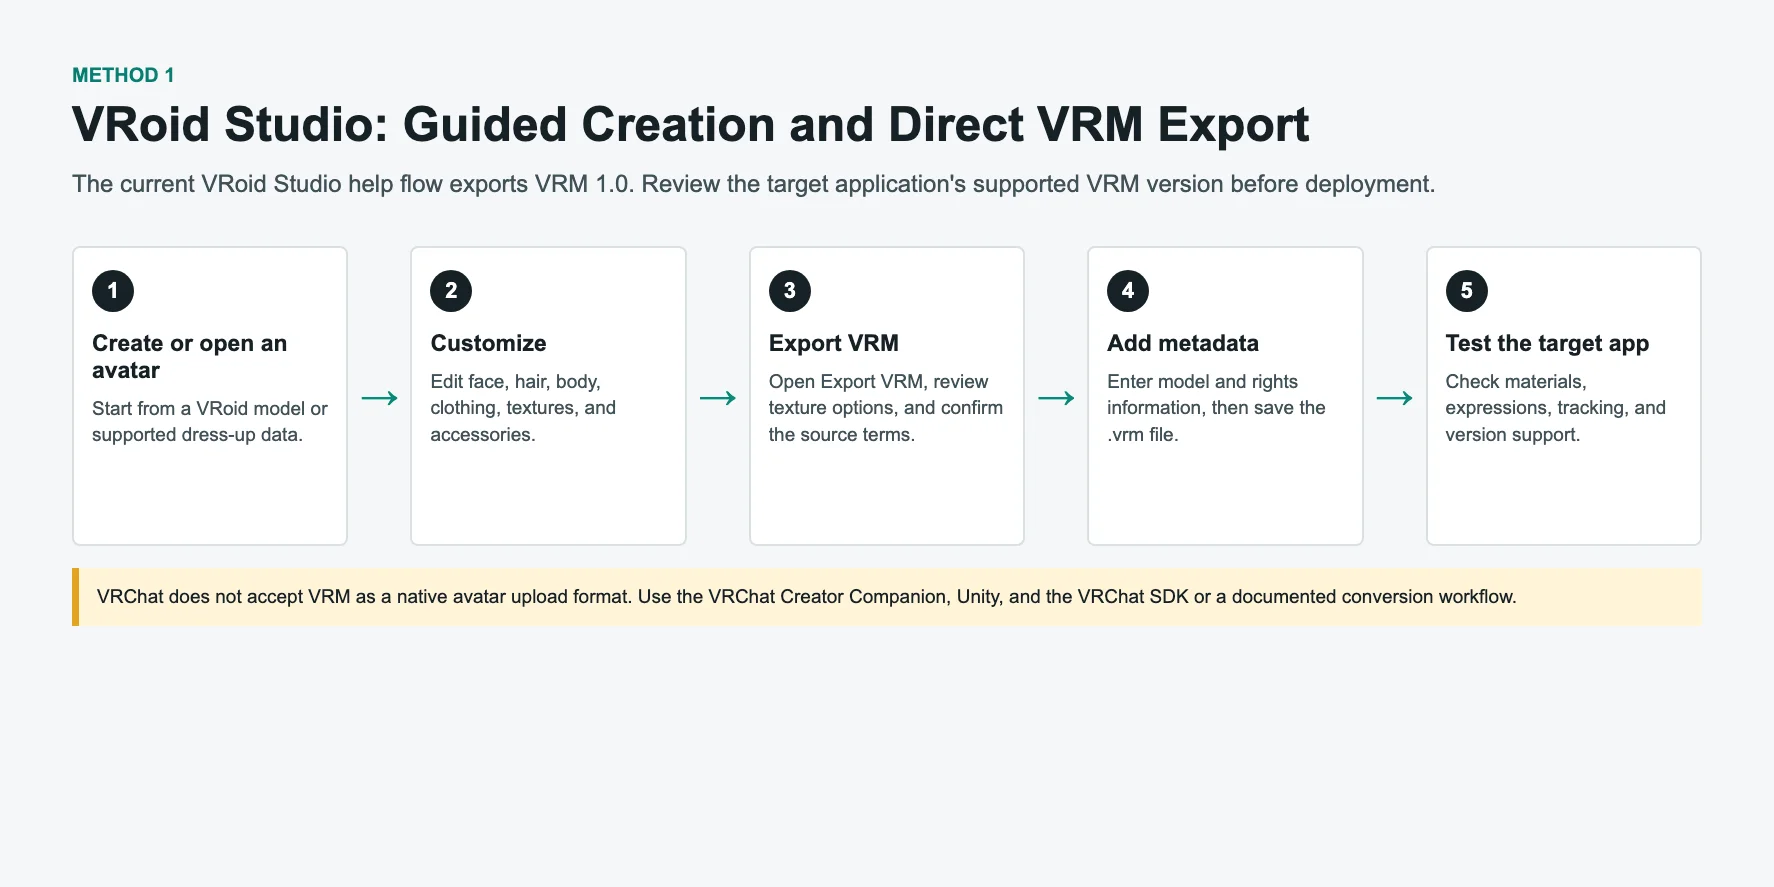Select the "Export VRM" step title
This screenshot has height=887, width=1774.
(x=833, y=343)
